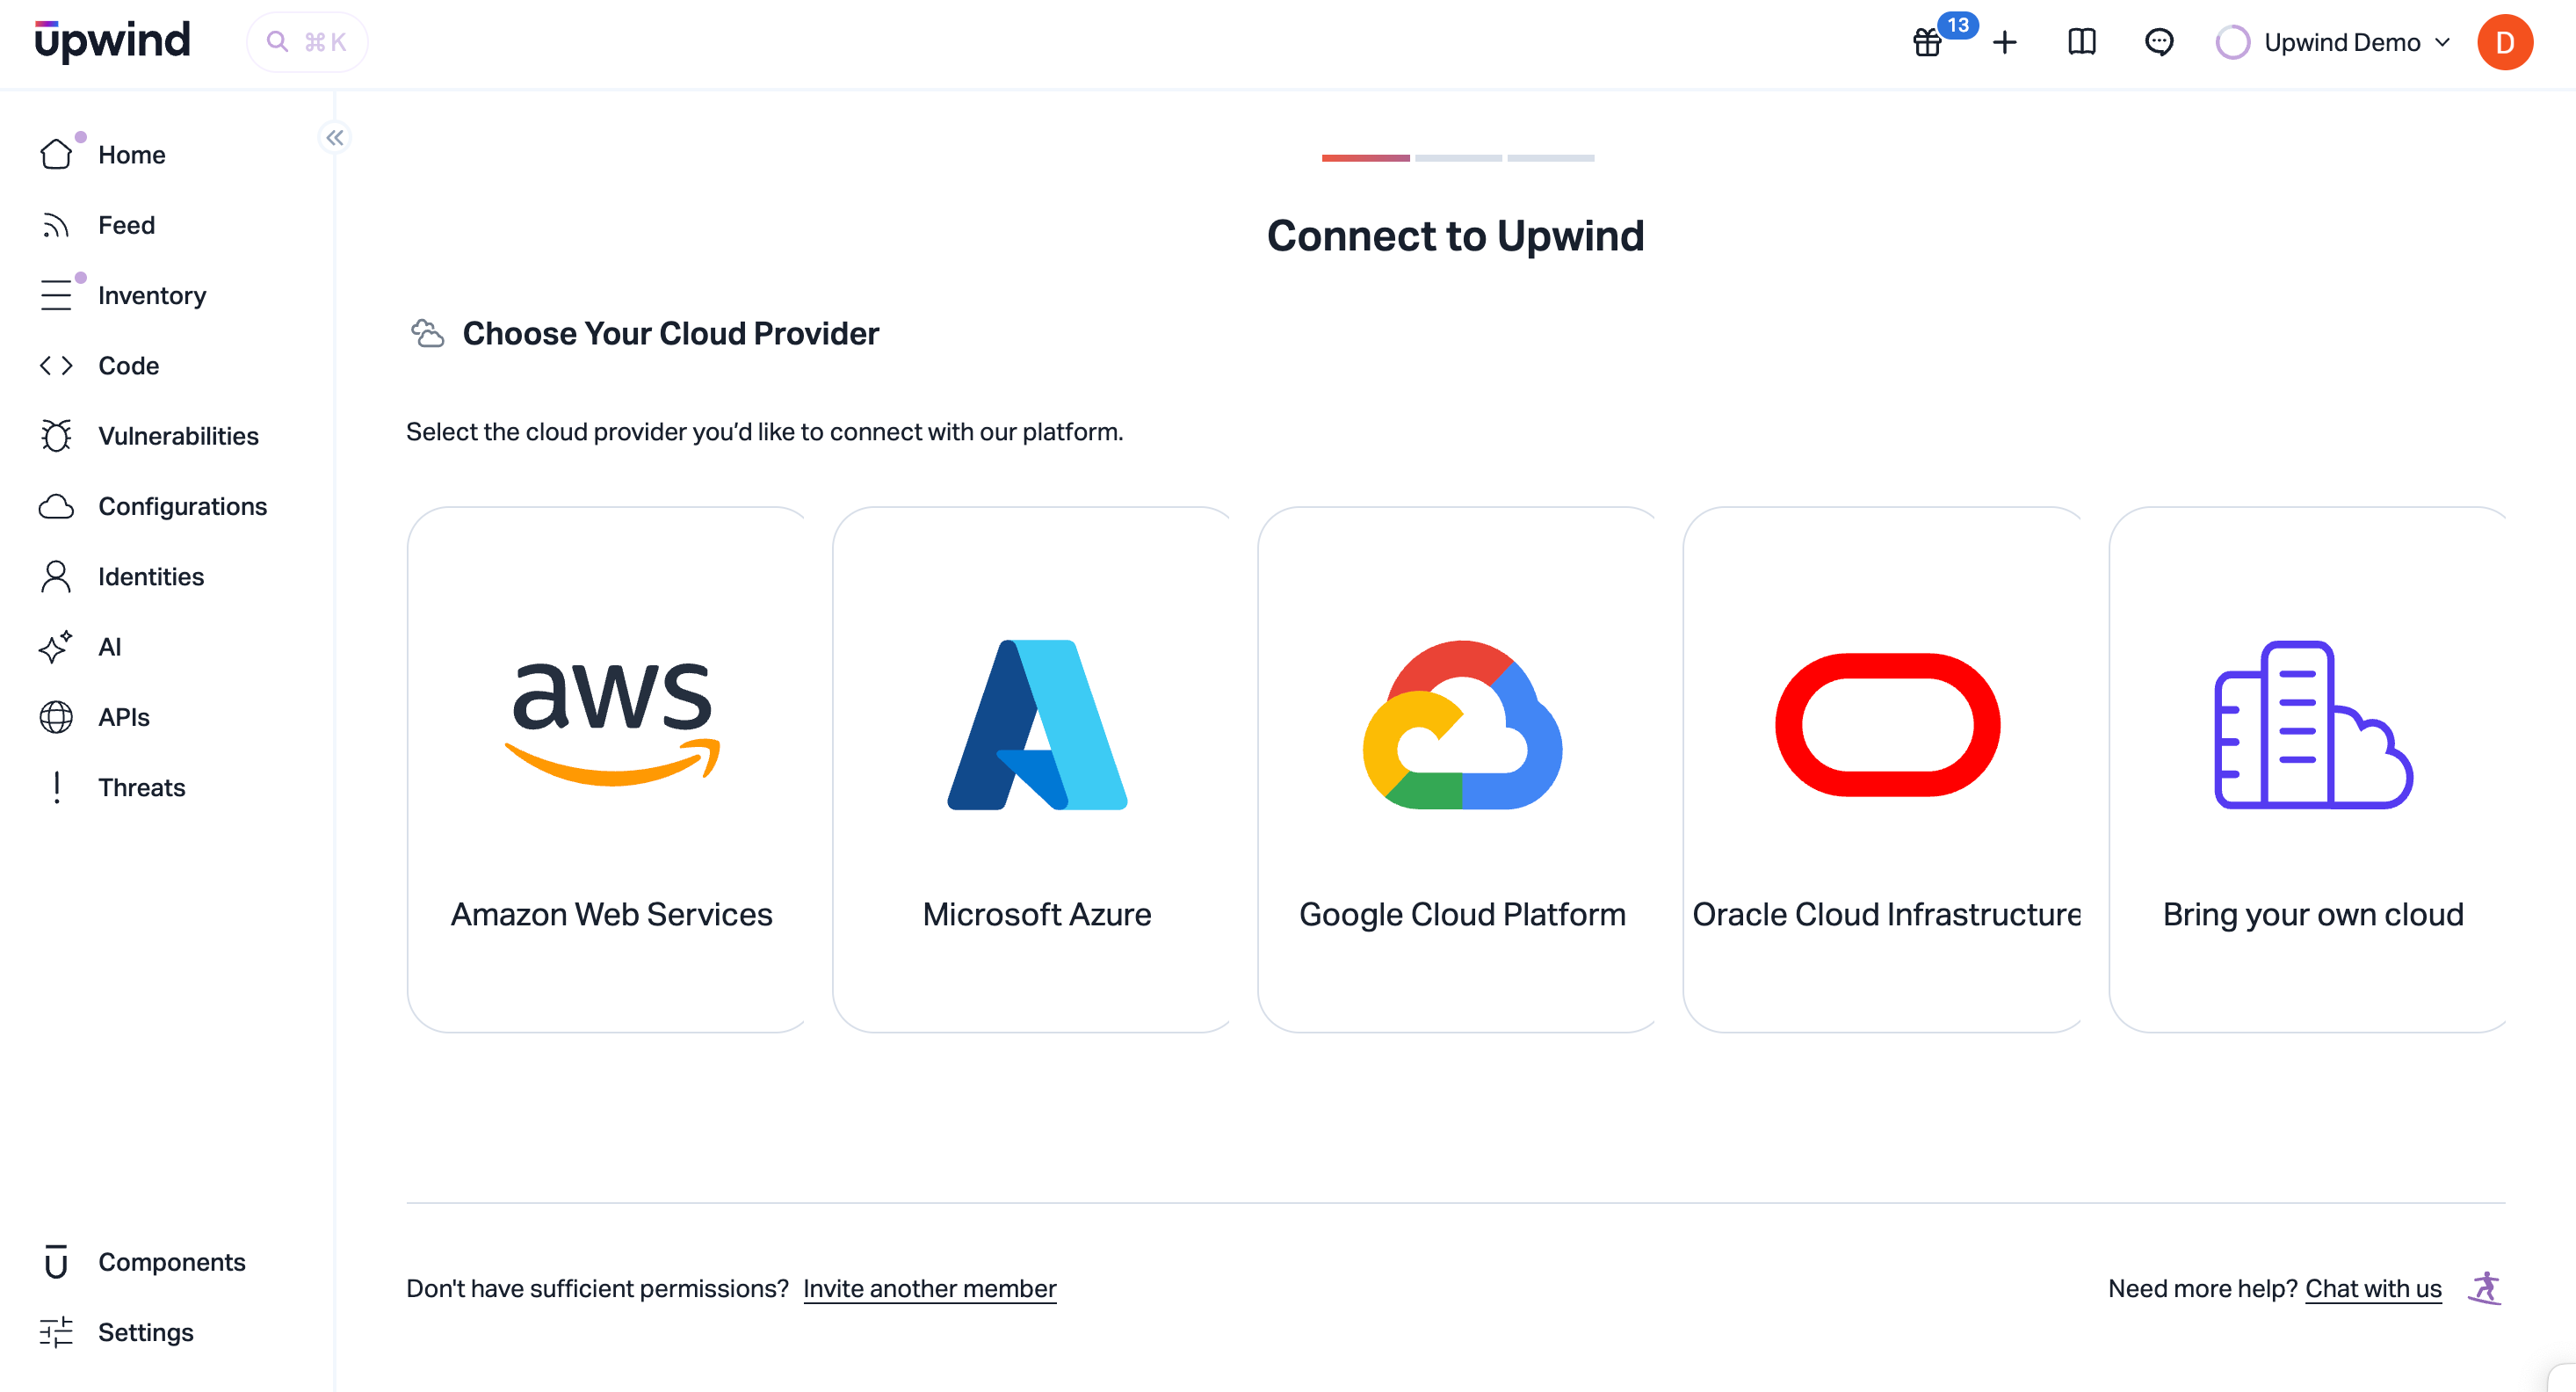
Task: Open APIs in the sidebar
Action: click(x=124, y=717)
